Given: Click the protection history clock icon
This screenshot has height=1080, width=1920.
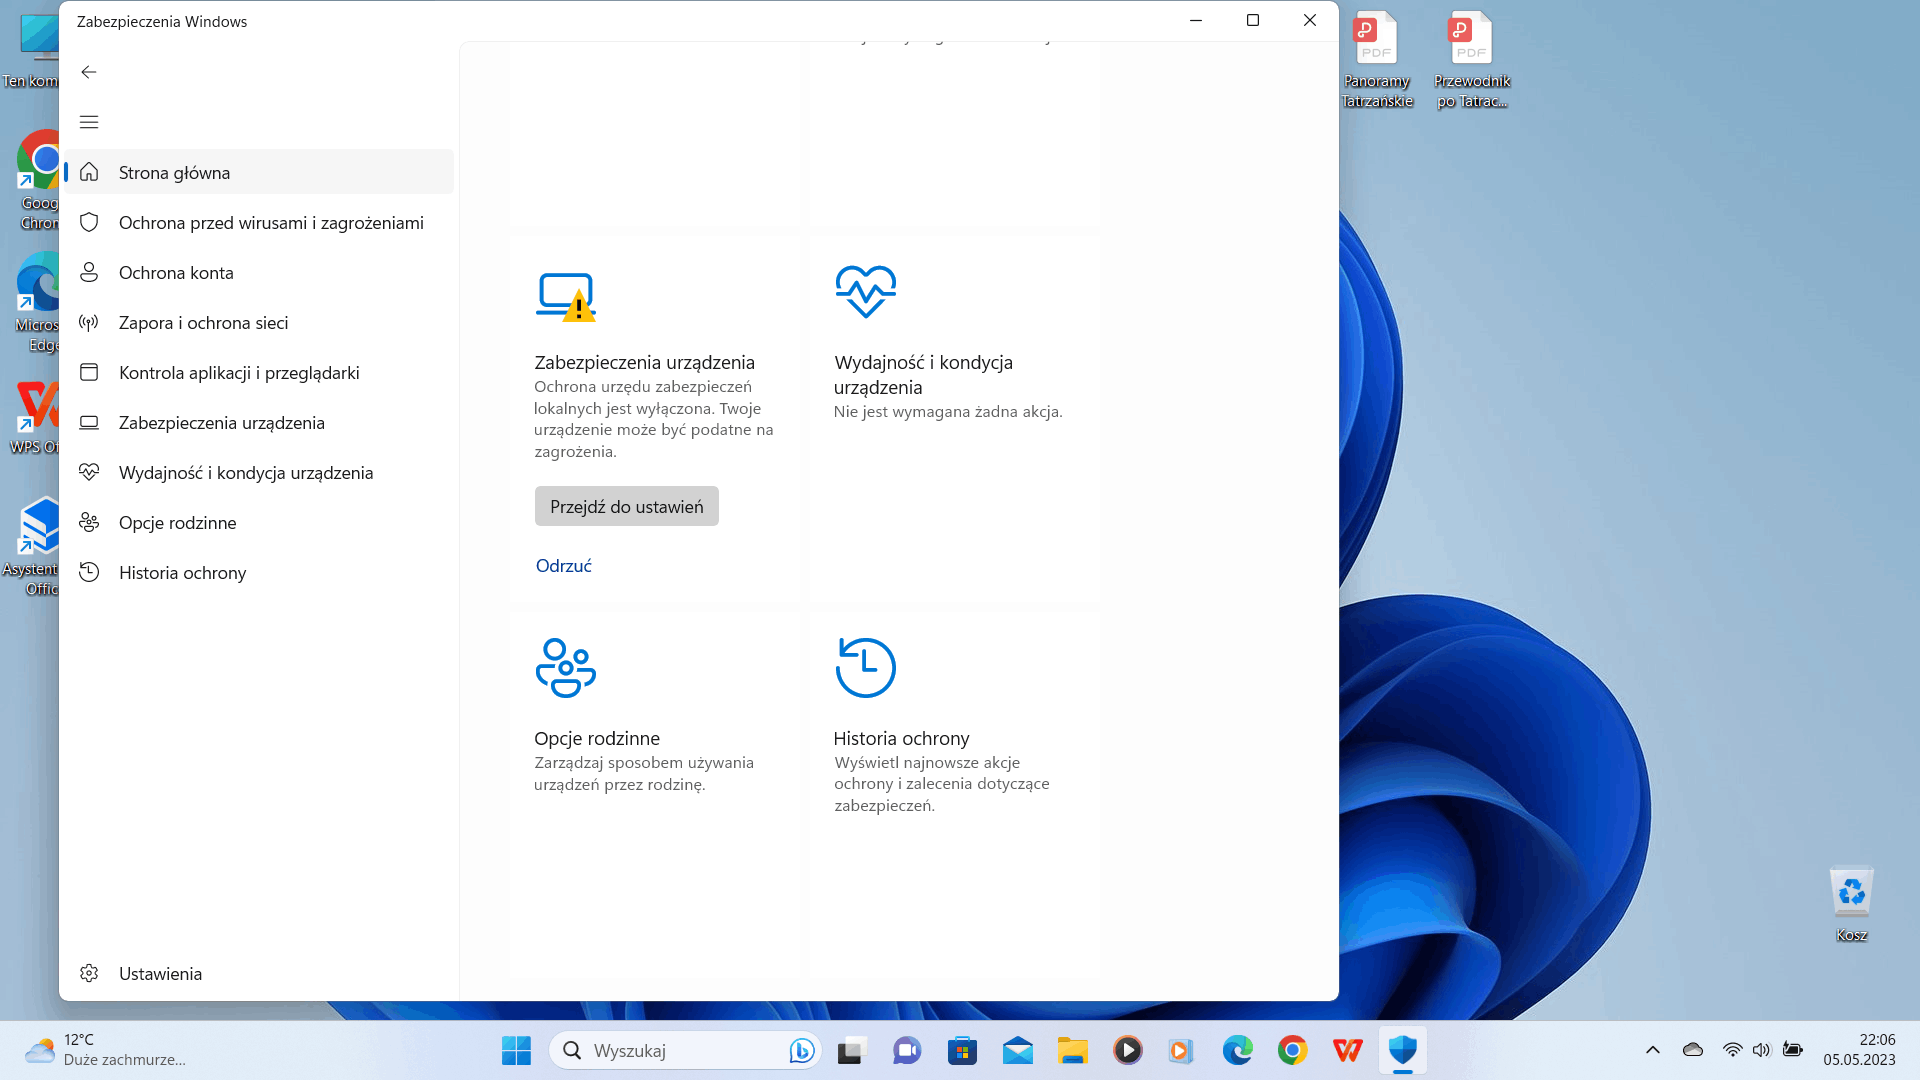Looking at the screenshot, I should (865, 667).
